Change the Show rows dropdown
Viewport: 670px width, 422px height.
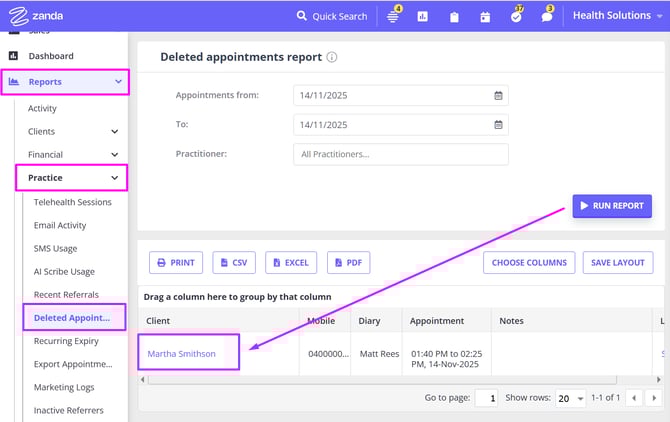point(571,398)
